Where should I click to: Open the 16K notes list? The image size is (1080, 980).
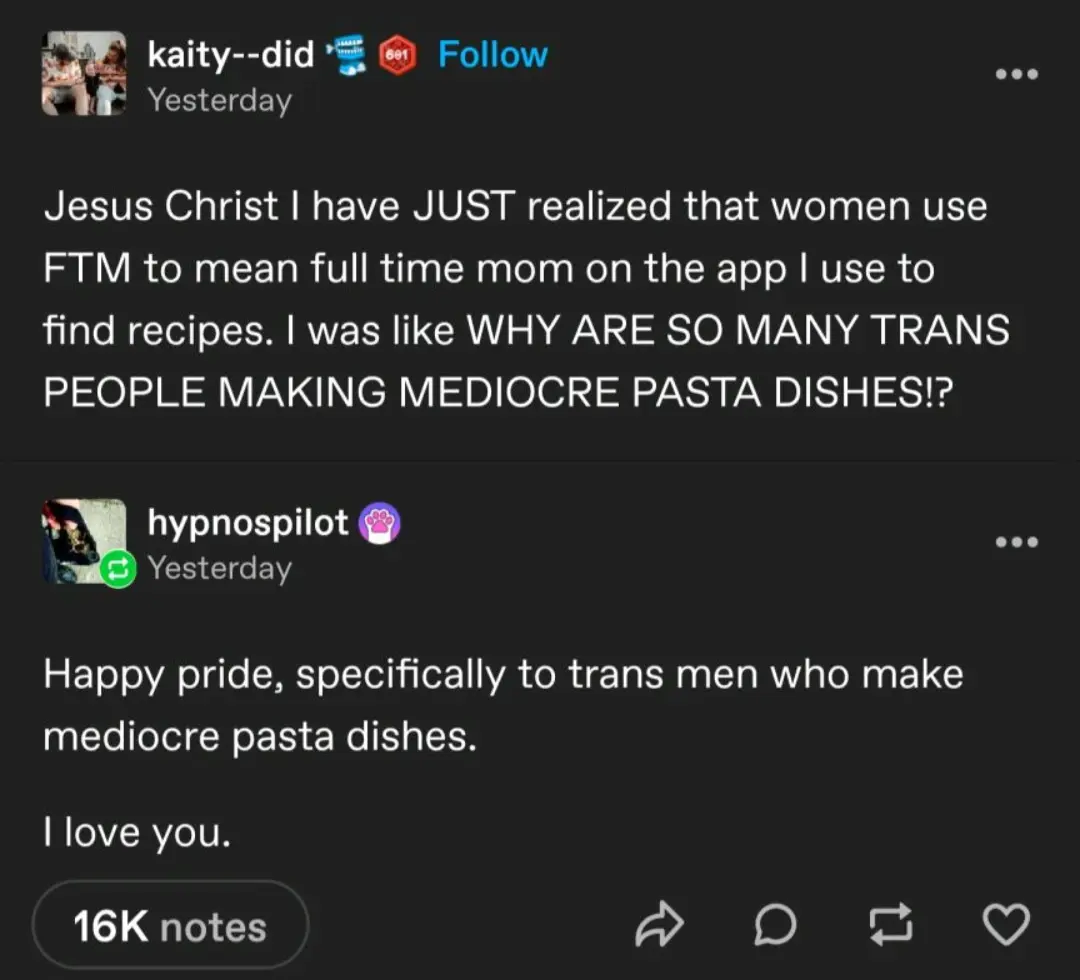pyautogui.click(x=170, y=927)
